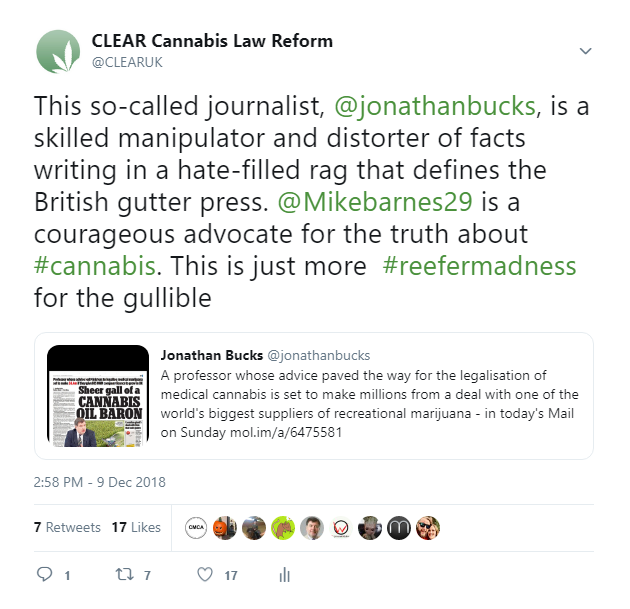The height and width of the screenshot is (609, 630).
Task: Click the green horse liker avatar
Action: pos(283,528)
